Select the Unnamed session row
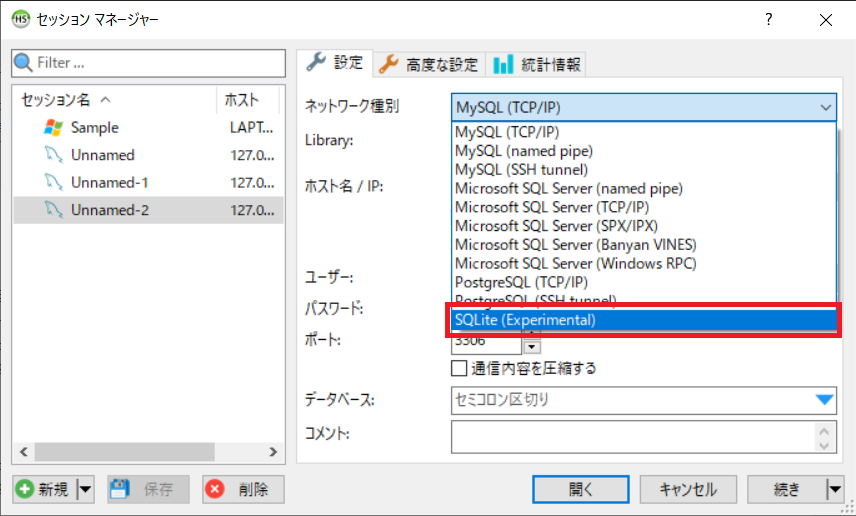Image resolution: width=856 pixels, height=516 pixels. click(x=148, y=155)
